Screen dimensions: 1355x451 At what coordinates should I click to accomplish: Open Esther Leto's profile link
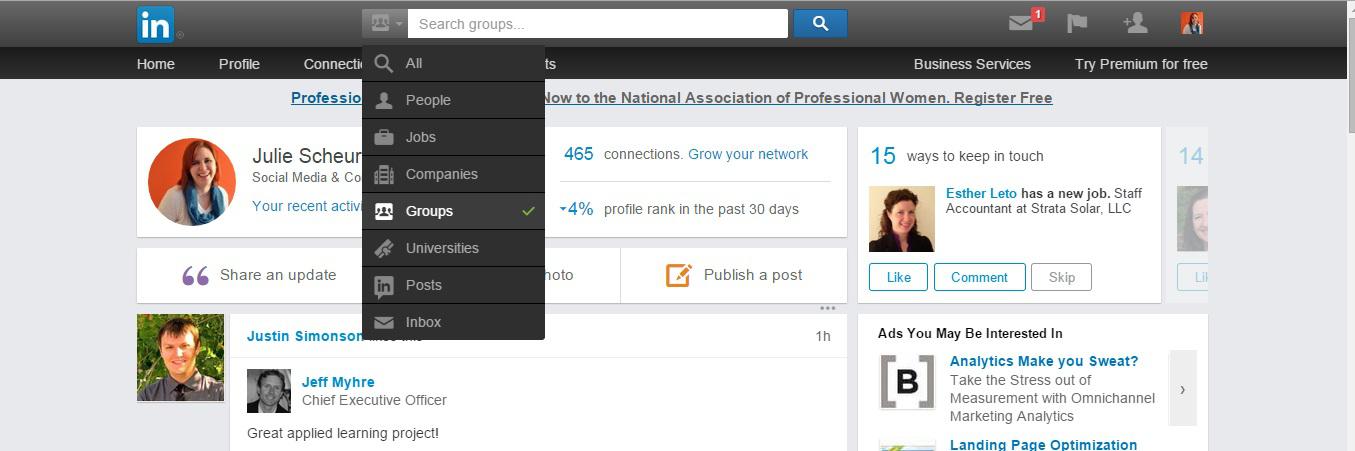click(981, 193)
